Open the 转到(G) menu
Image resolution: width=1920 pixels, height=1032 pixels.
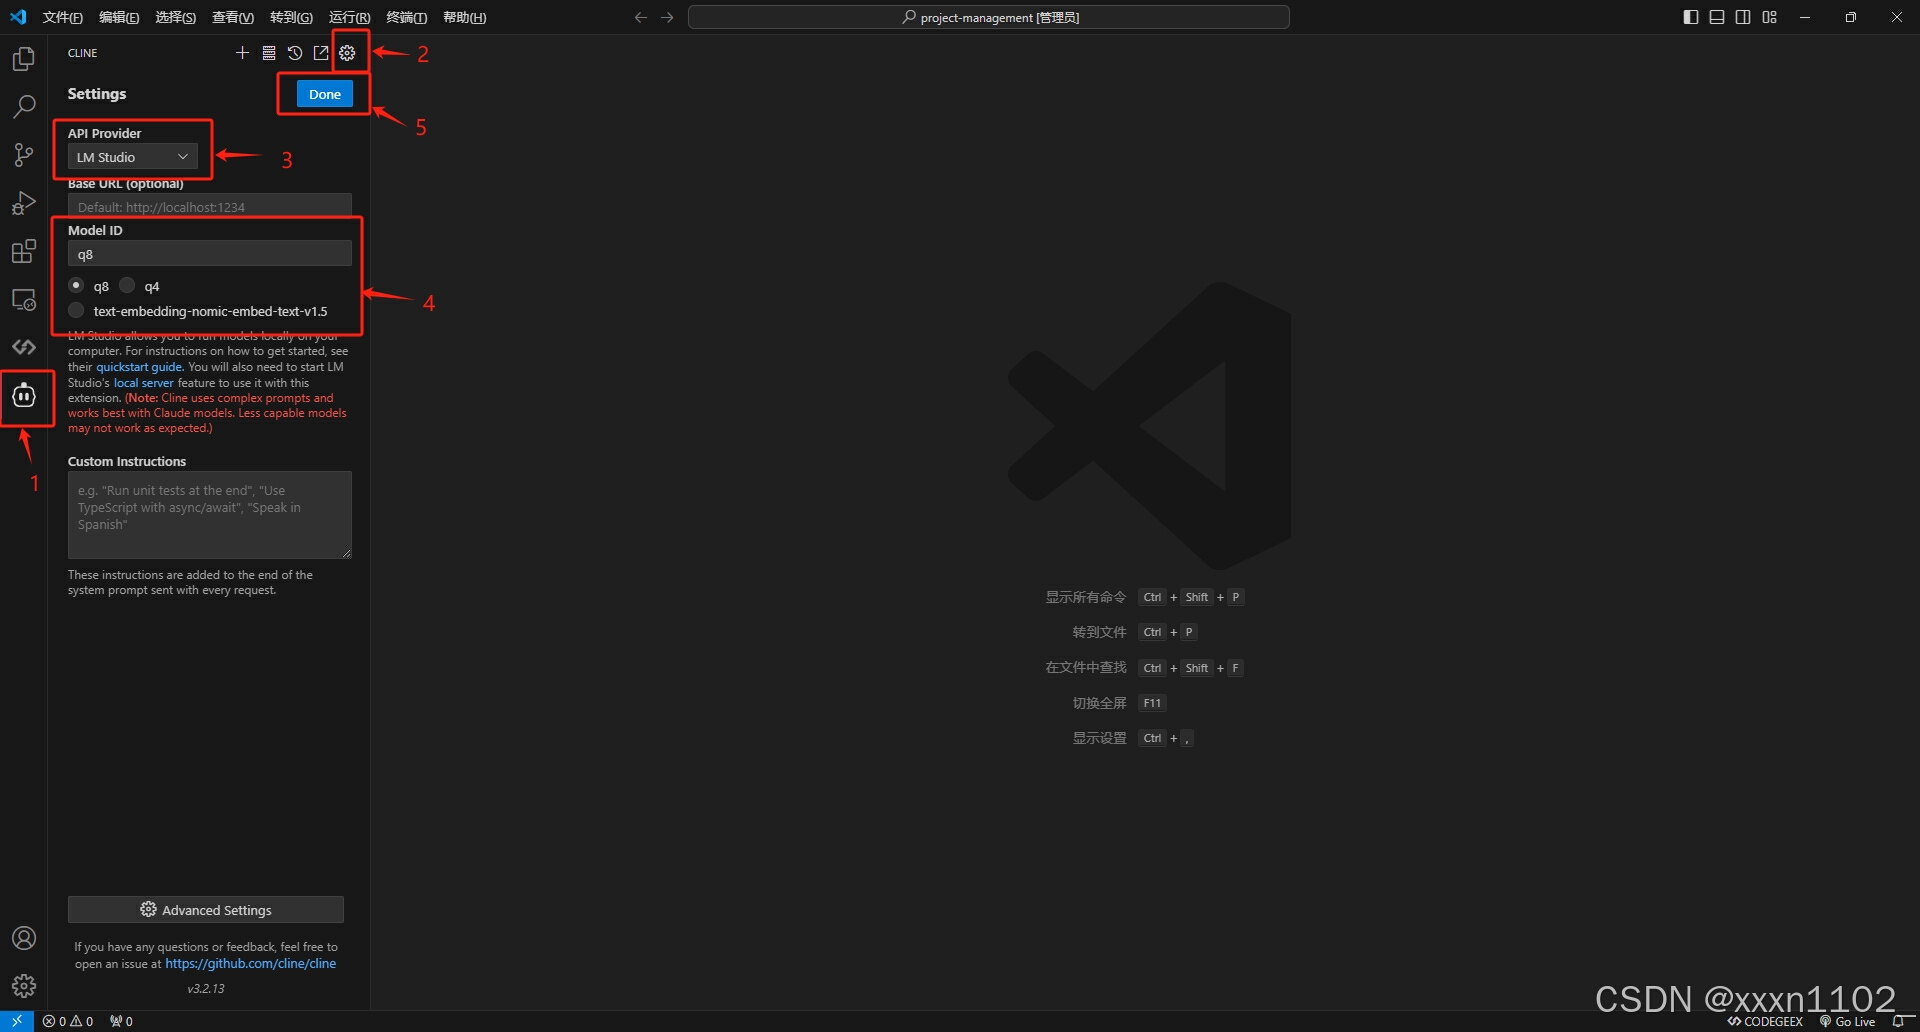pos(291,17)
